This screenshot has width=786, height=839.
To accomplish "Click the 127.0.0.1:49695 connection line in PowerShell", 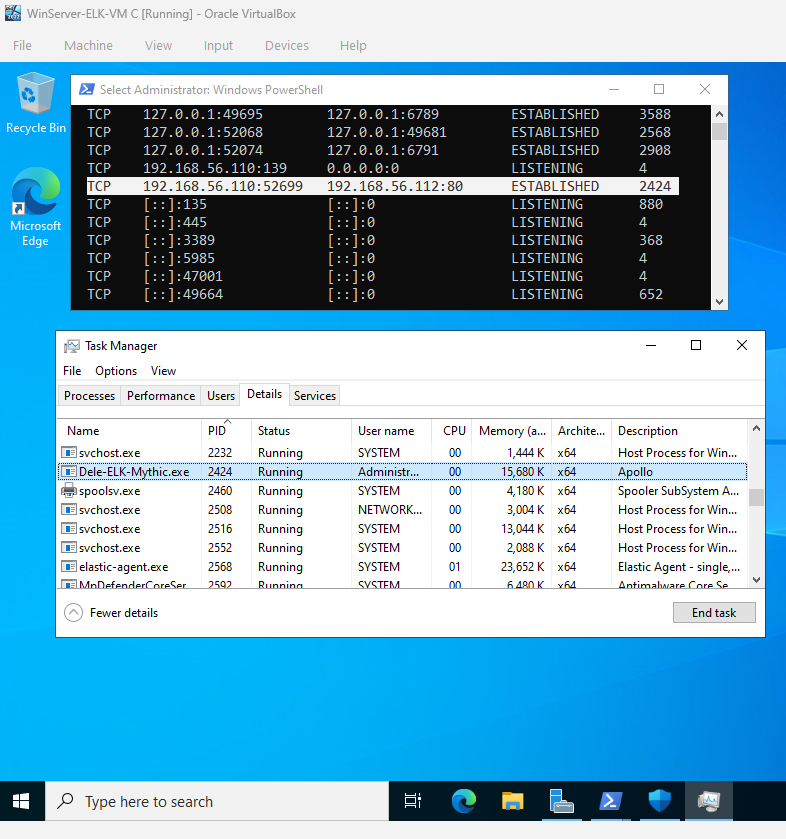I will [x=379, y=115].
